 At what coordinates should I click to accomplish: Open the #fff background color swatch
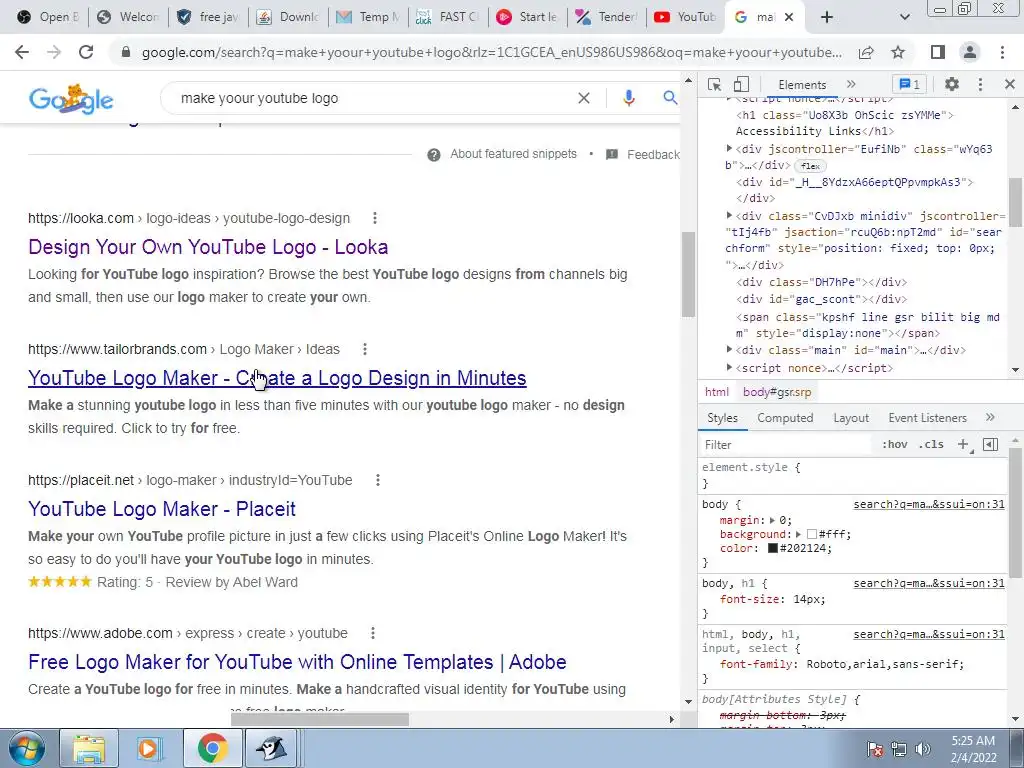point(812,534)
